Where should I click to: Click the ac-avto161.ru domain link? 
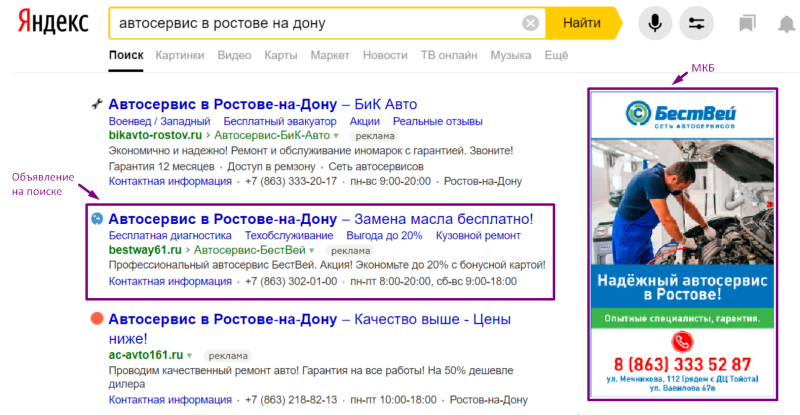pyautogui.click(x=146, y=355)
